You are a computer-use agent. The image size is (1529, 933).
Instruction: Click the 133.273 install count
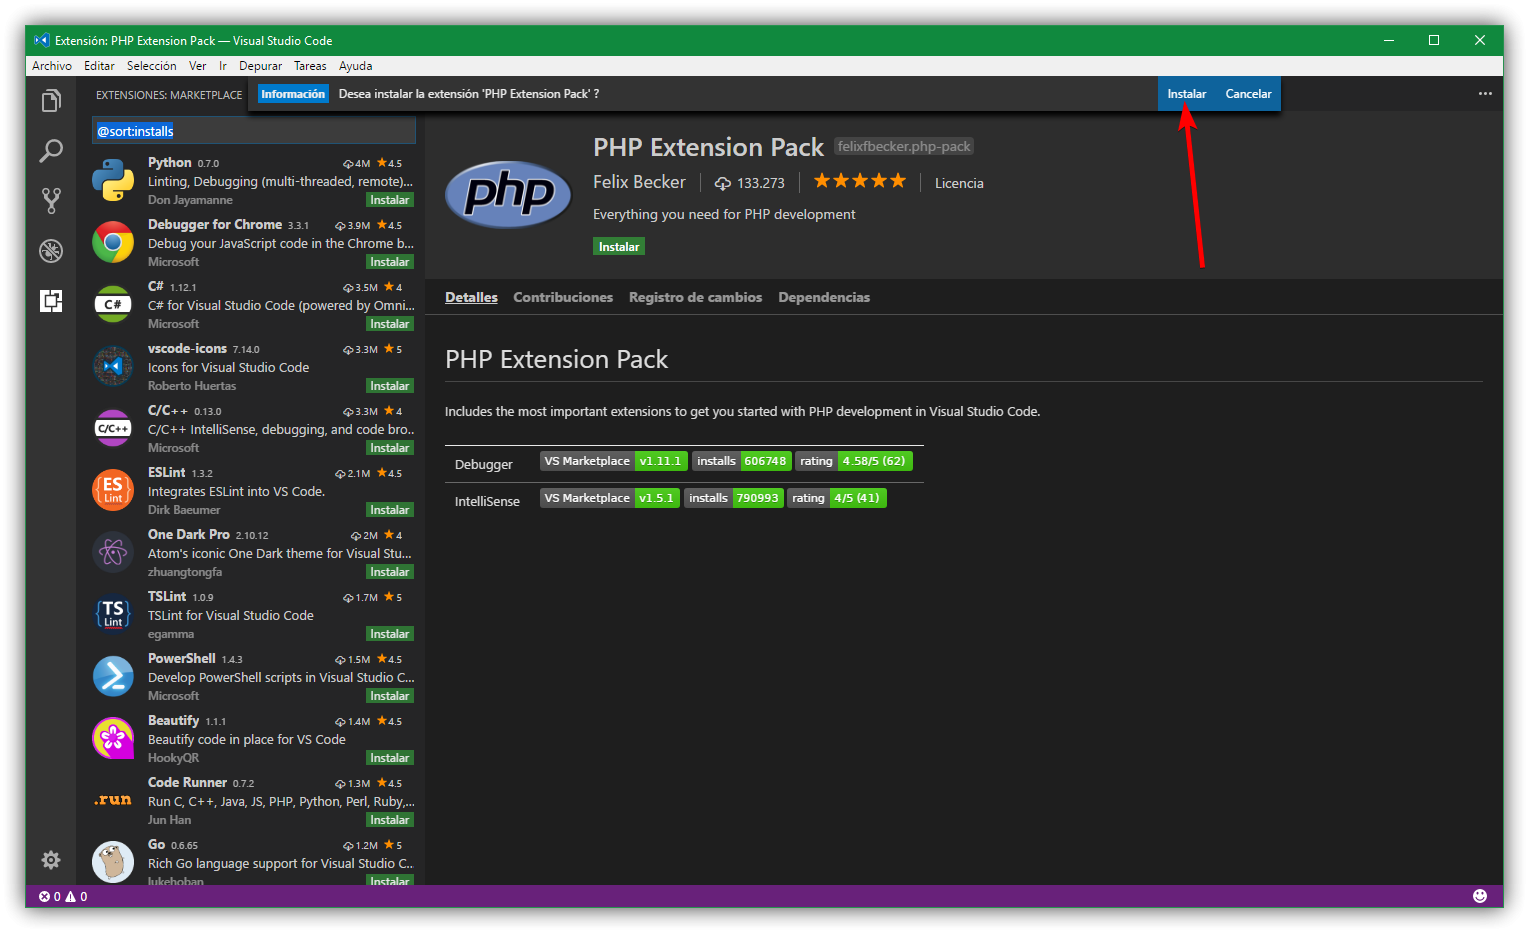pos(750,183)
